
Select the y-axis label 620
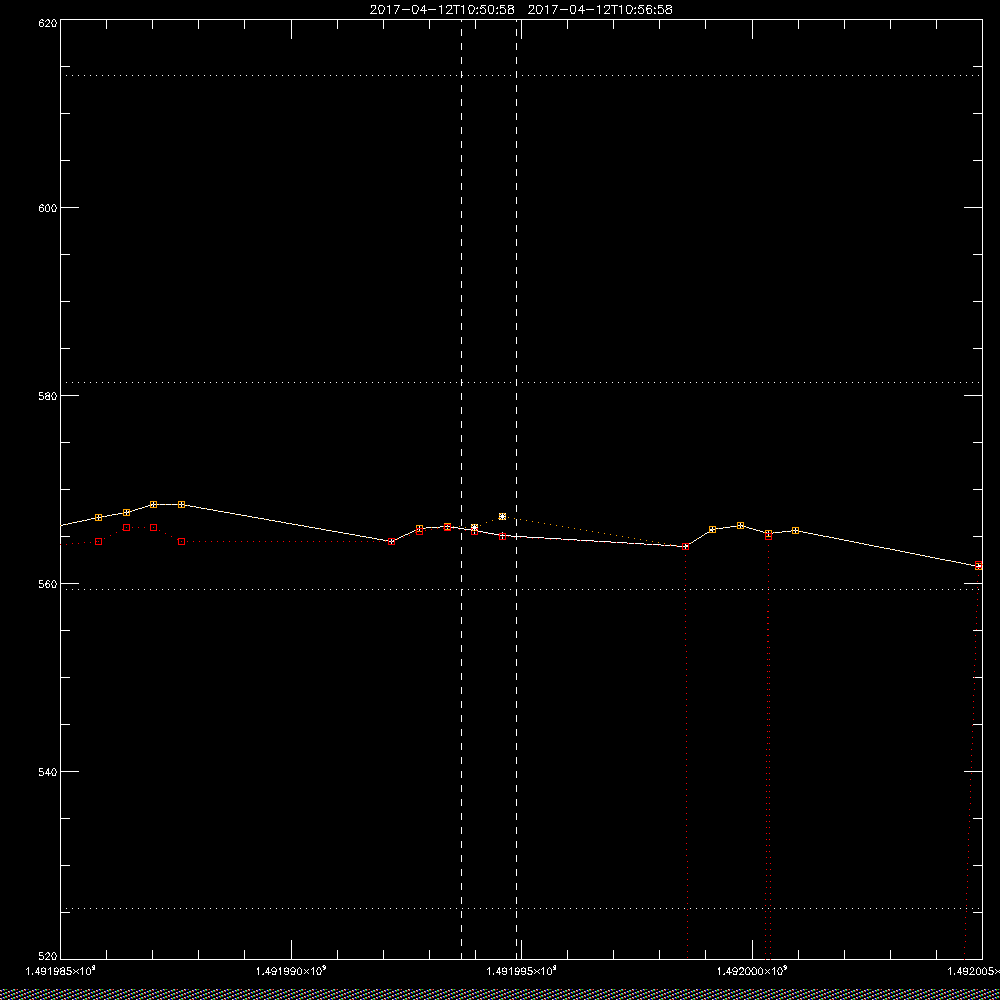[x=48, y=22]
